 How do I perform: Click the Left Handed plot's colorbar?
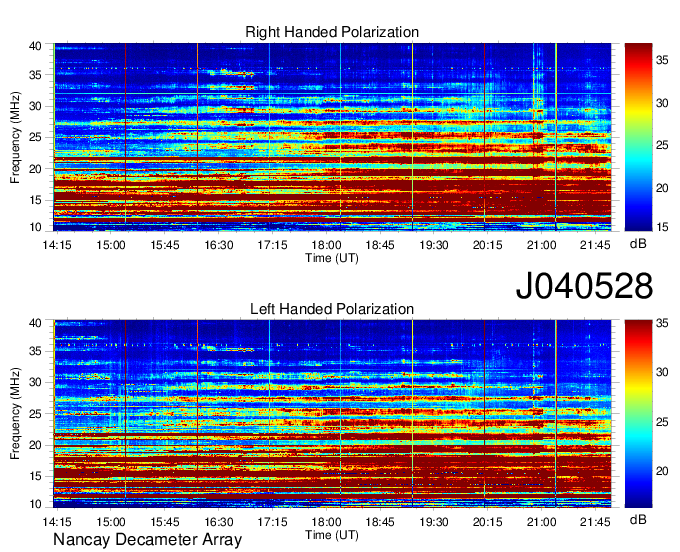point(638,414)
